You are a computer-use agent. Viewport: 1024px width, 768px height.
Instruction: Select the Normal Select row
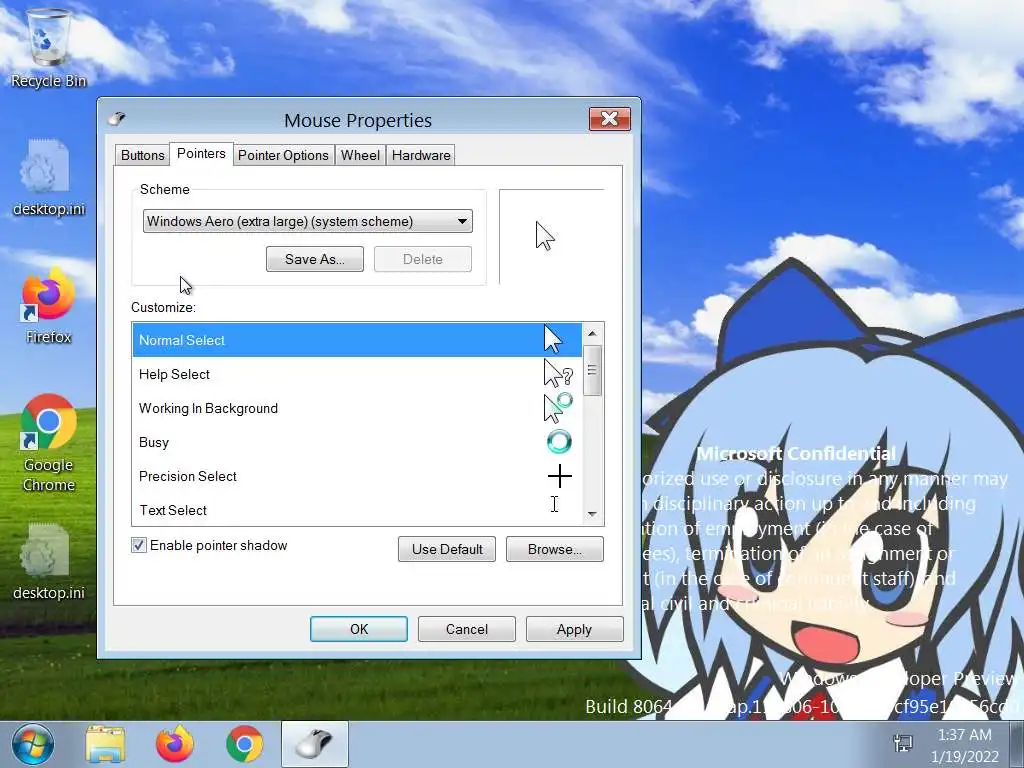pyautogui.click(x=357, y=340)
